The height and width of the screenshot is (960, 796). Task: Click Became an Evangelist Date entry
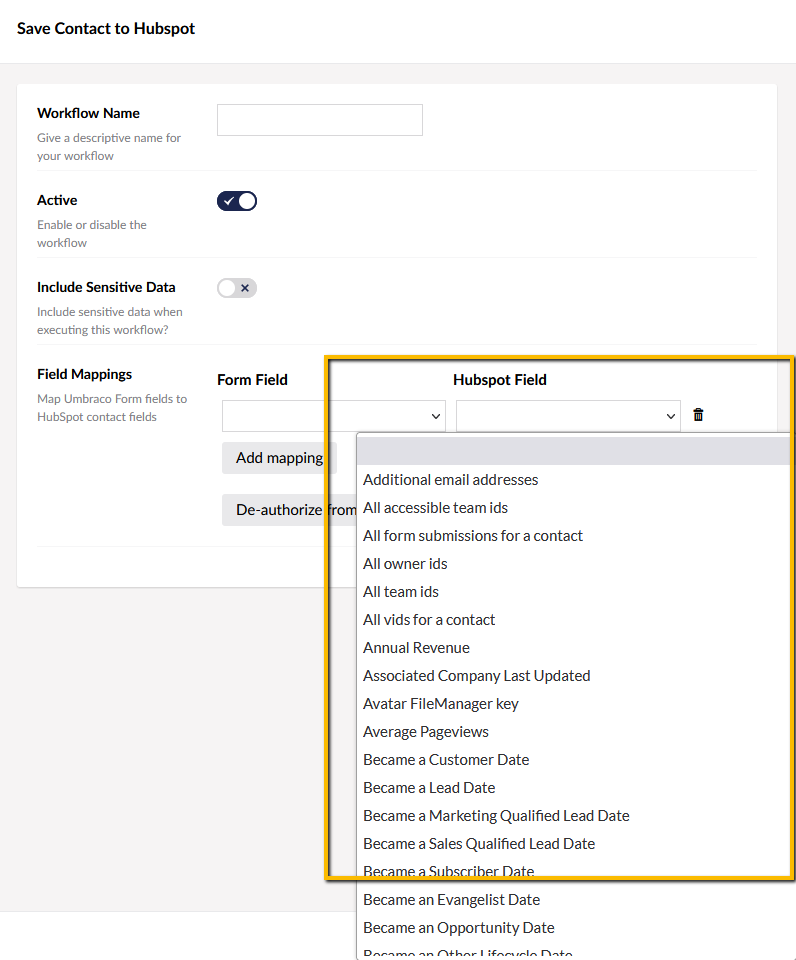(451, 899)
